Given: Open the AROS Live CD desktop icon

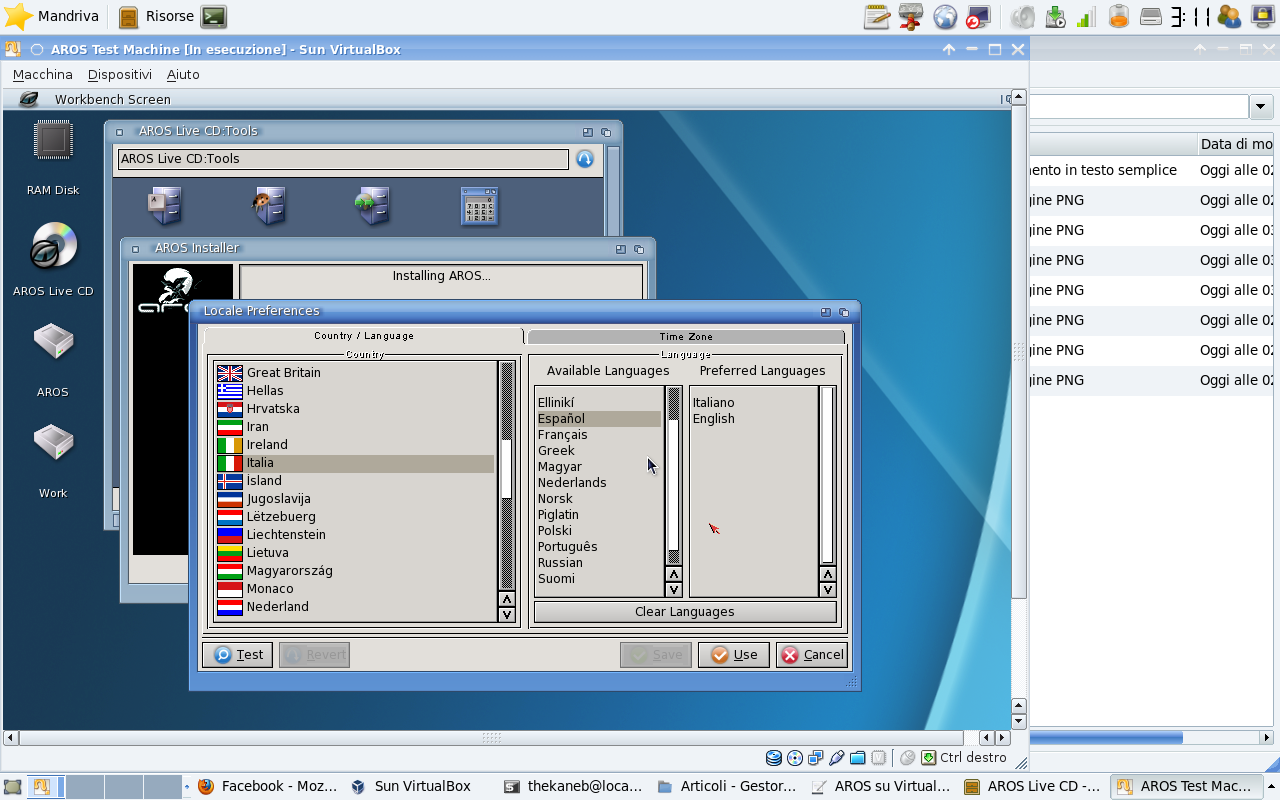Looking at the screenshot, I should (x=53, y=246).
